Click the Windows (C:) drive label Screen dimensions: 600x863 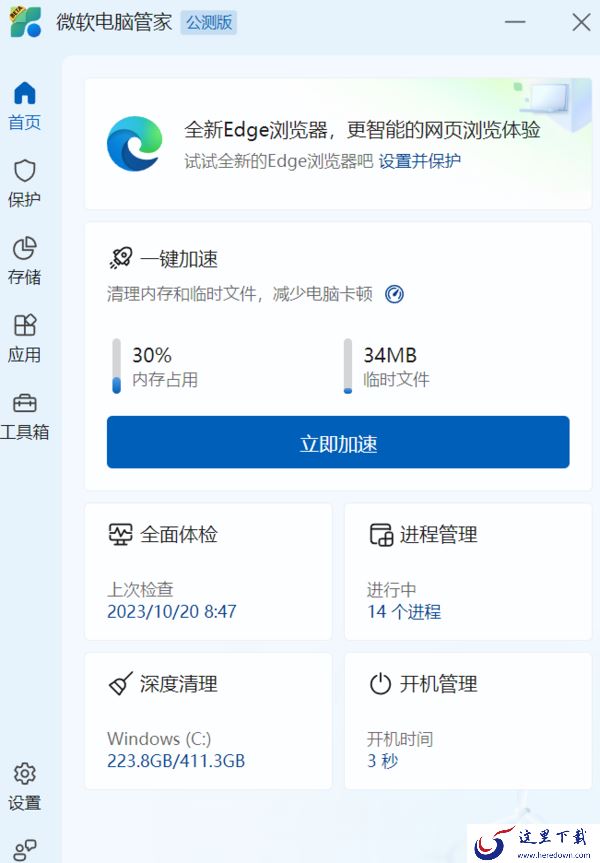159,739
